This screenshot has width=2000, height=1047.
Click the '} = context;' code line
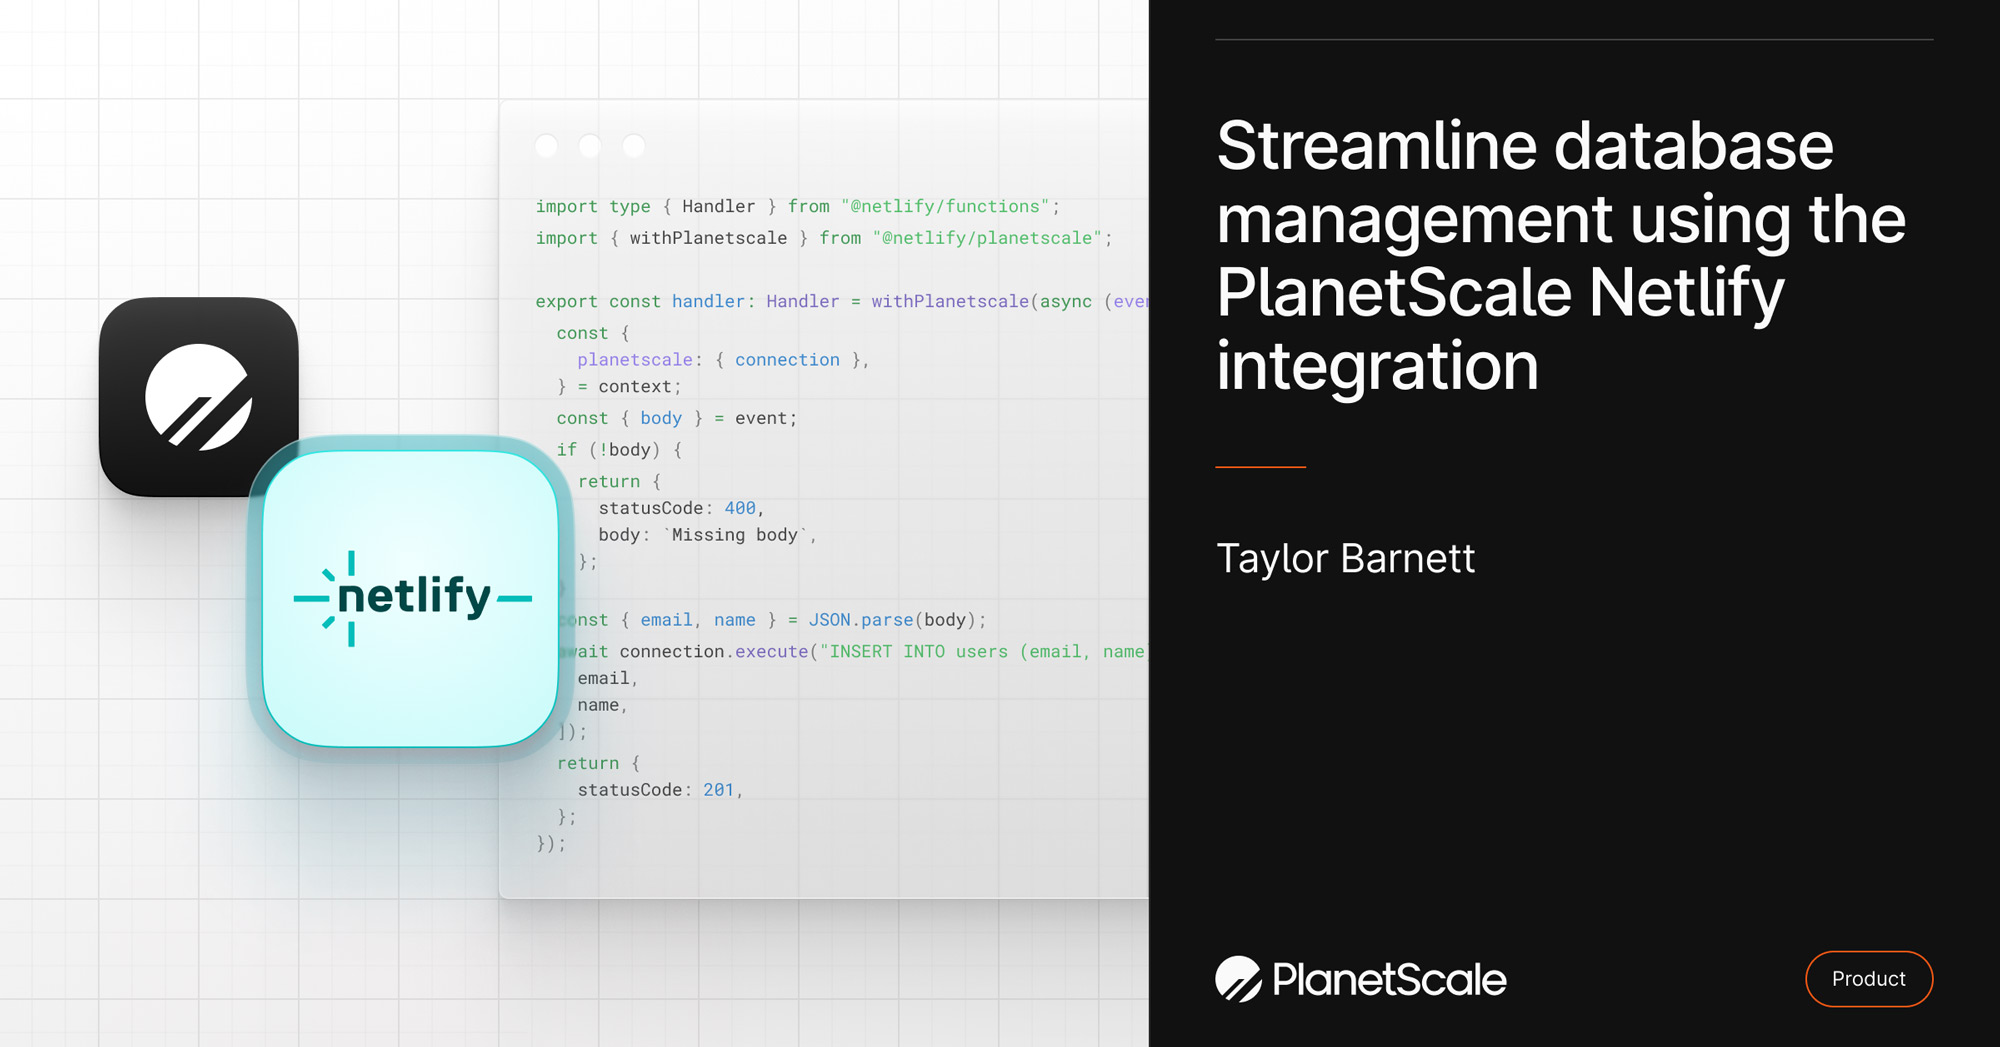coord(619,386)
